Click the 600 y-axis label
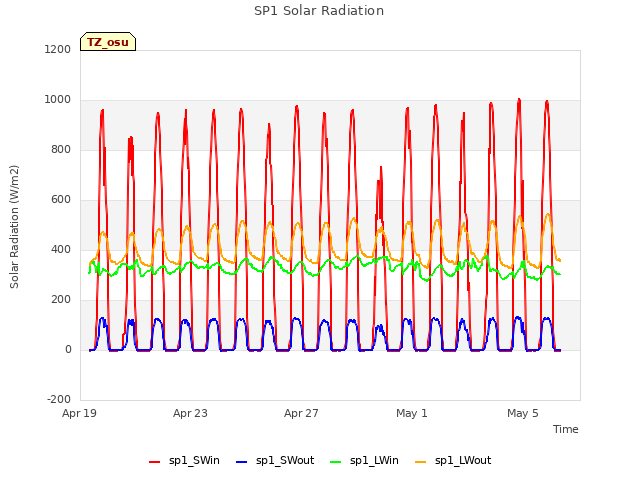The width and height of the screenshot is (640, 480). pyautogui.click(x=61, y=200)
